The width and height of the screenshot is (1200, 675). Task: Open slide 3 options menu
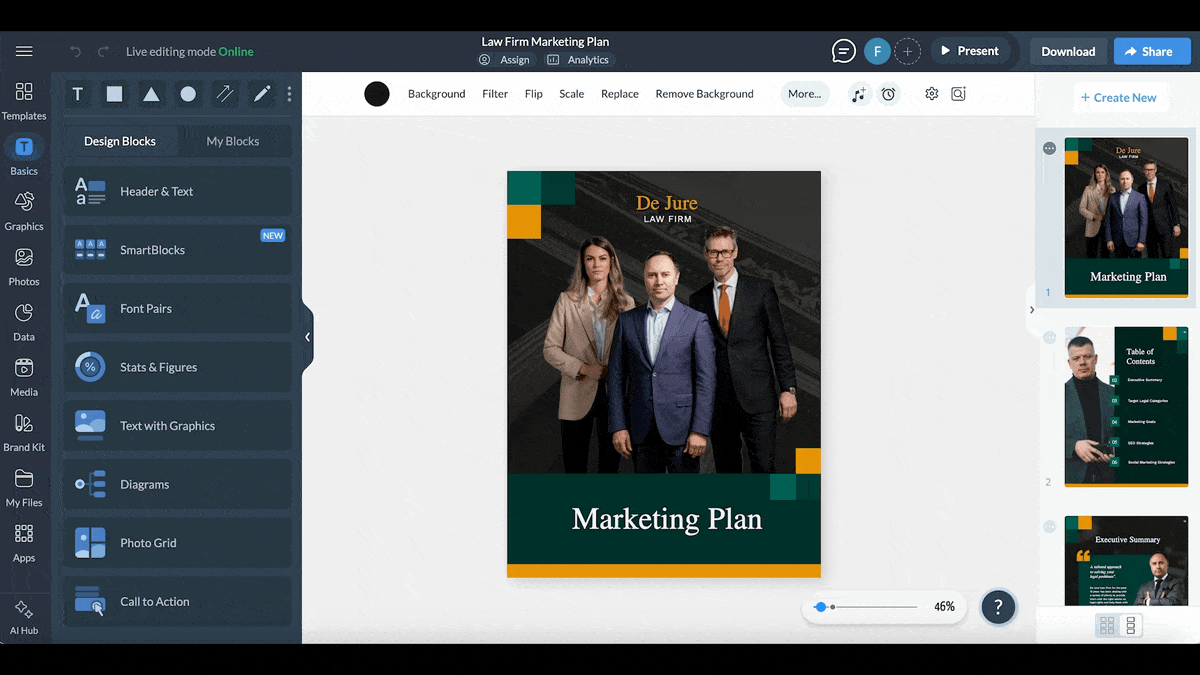[x=1049, y=526]
